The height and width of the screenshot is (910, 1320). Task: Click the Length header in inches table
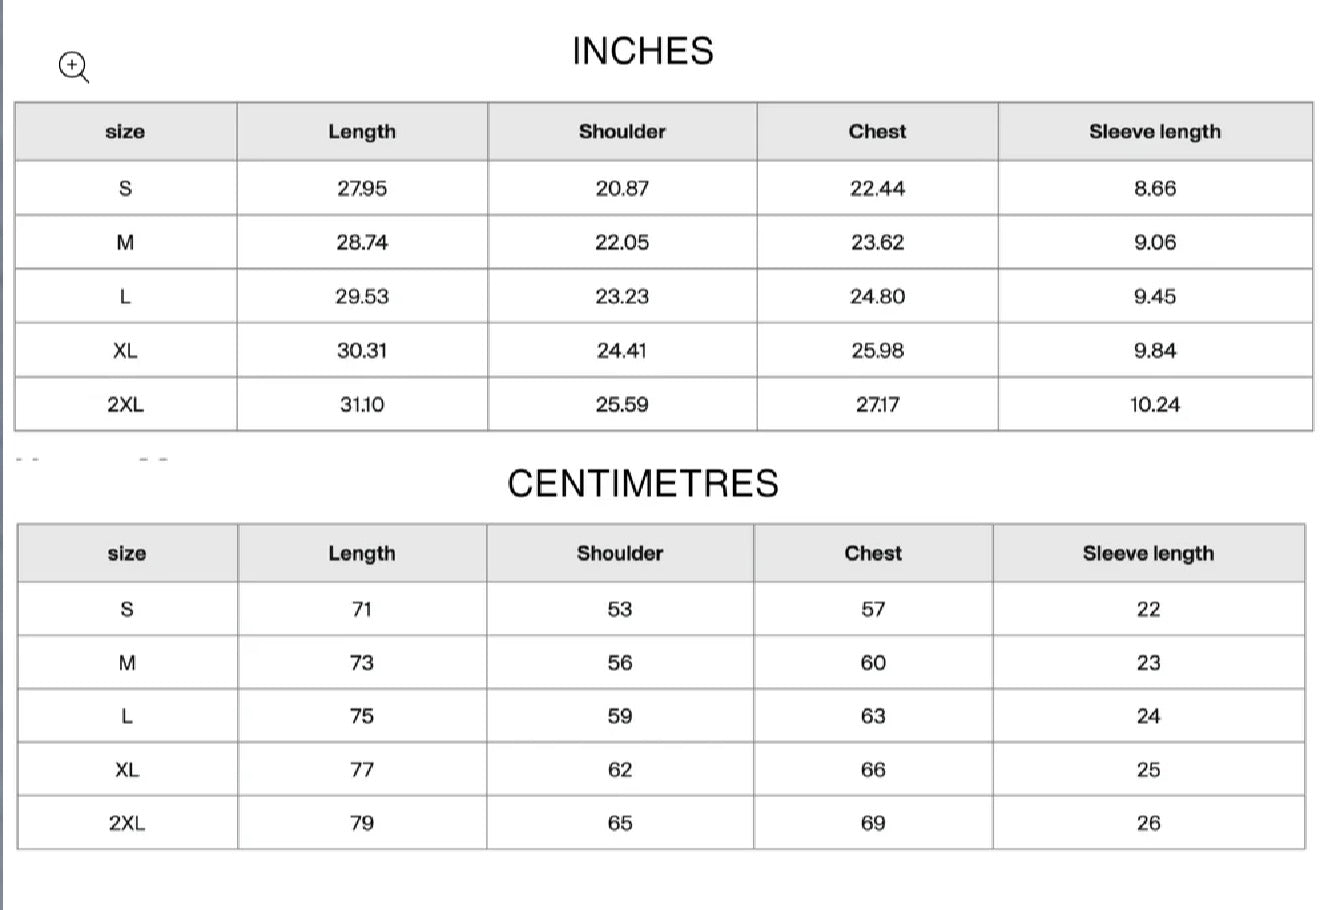362,131
